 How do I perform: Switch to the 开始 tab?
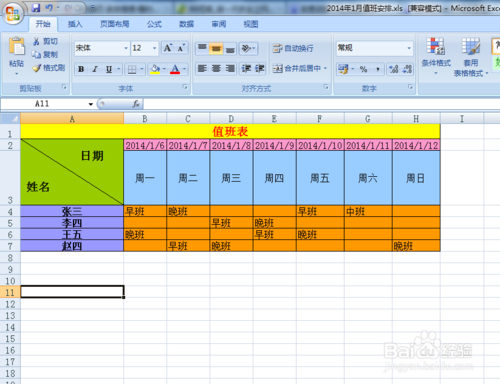point(43,24)
